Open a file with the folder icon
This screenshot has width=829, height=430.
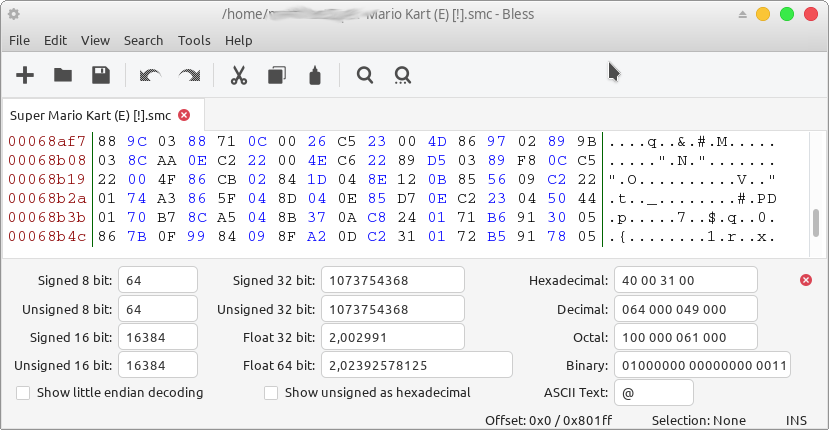[x=63, y=75]
